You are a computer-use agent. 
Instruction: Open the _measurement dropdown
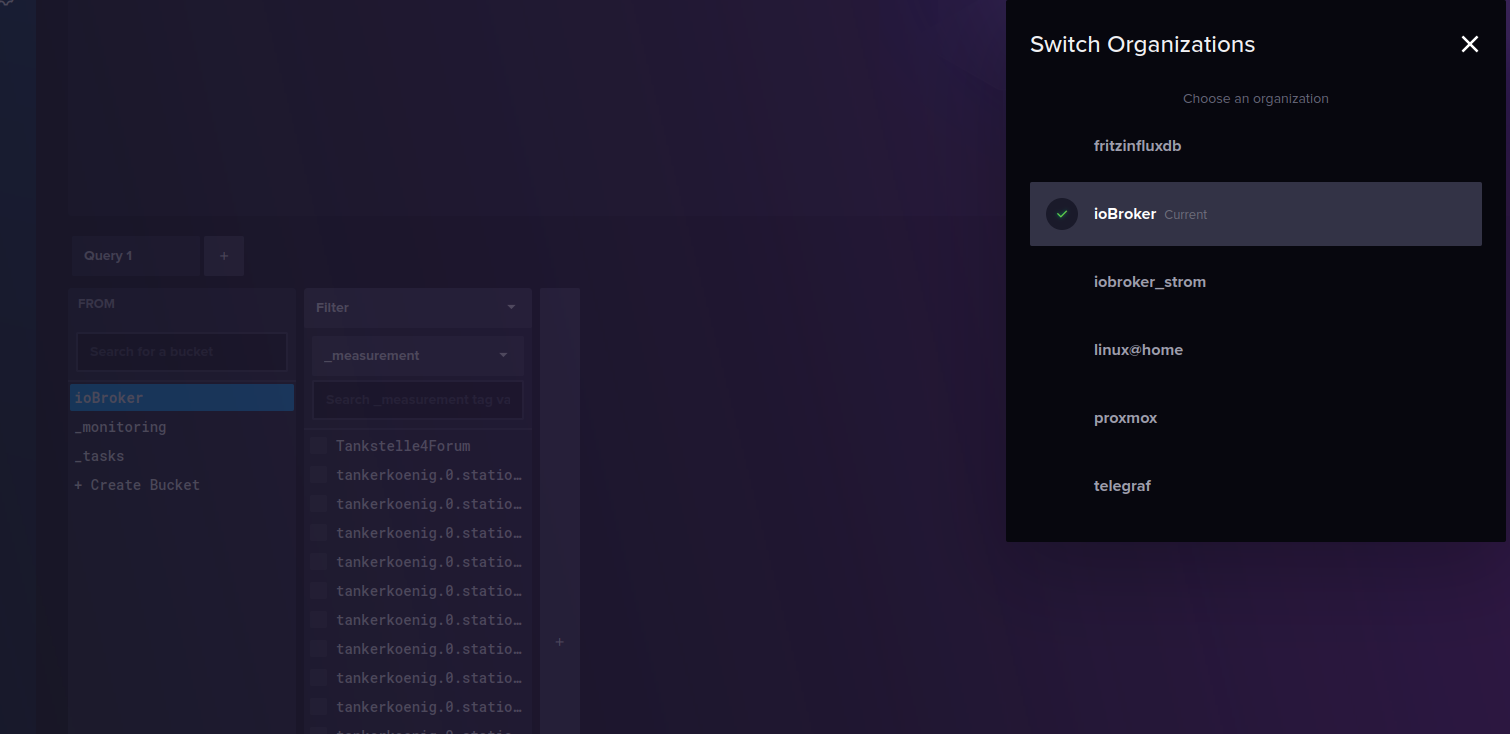pos(417,356)
